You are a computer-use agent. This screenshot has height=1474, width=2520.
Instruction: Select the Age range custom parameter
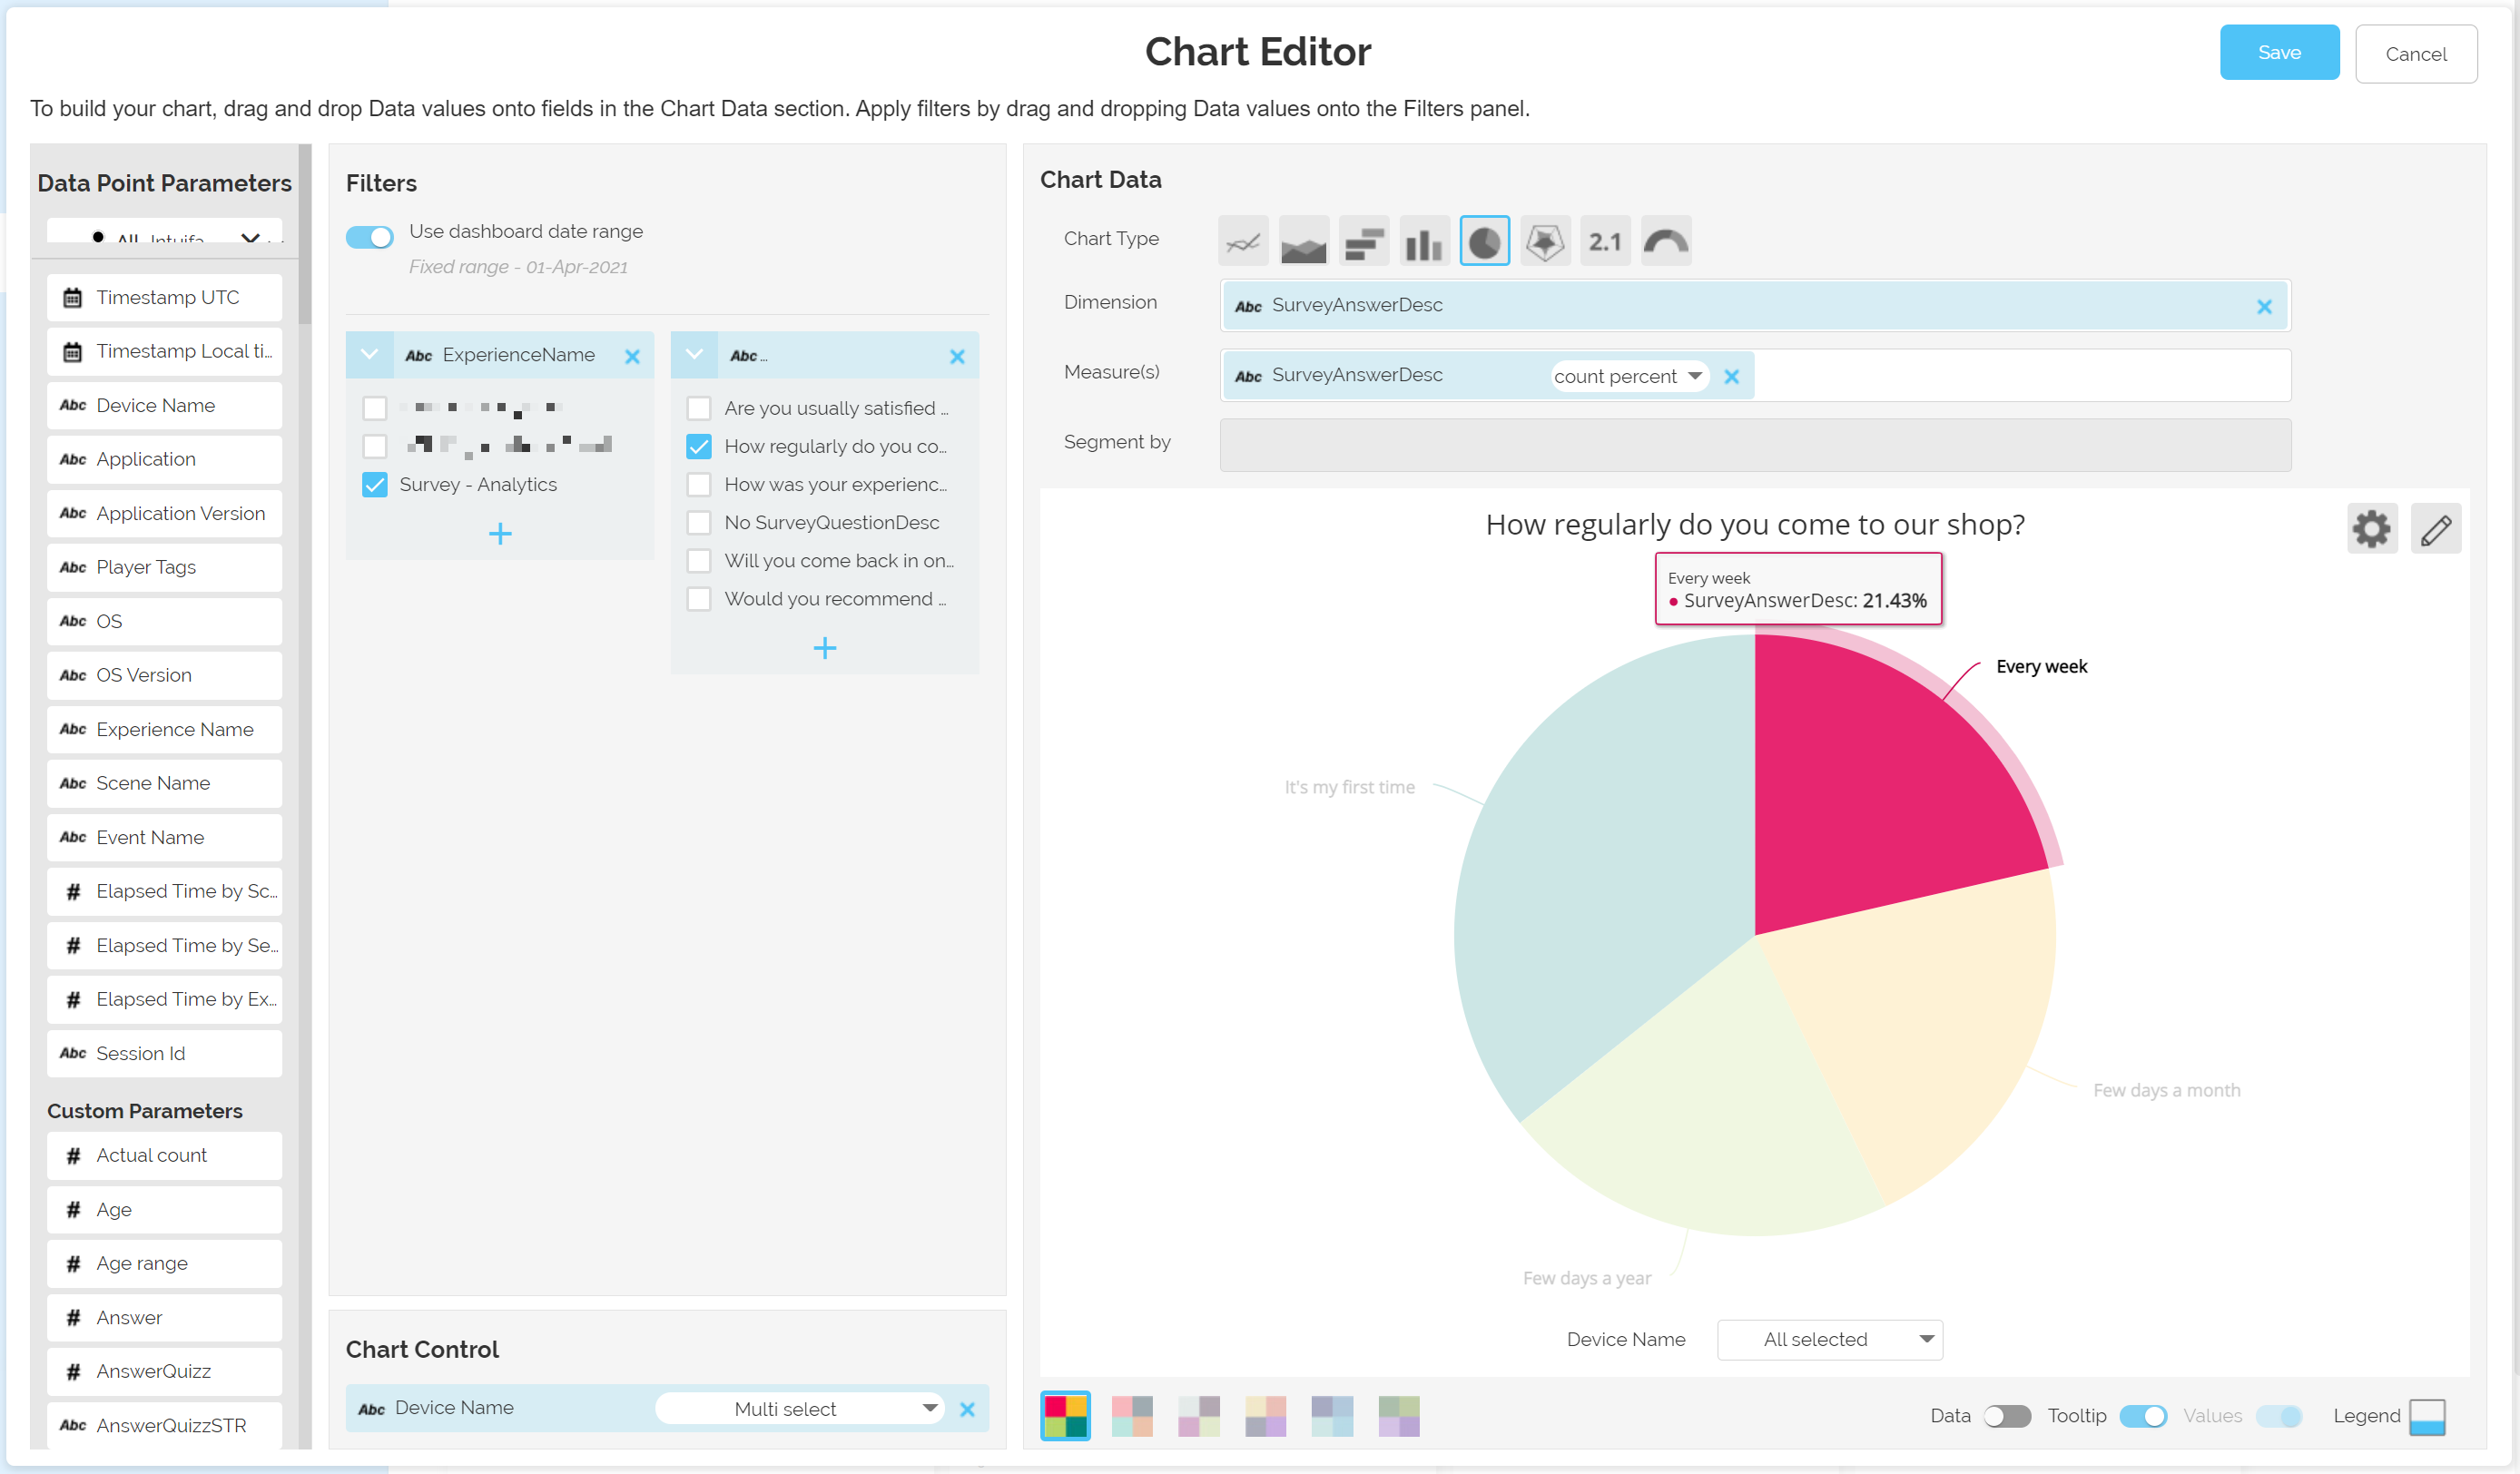[x=165, y=1264]
